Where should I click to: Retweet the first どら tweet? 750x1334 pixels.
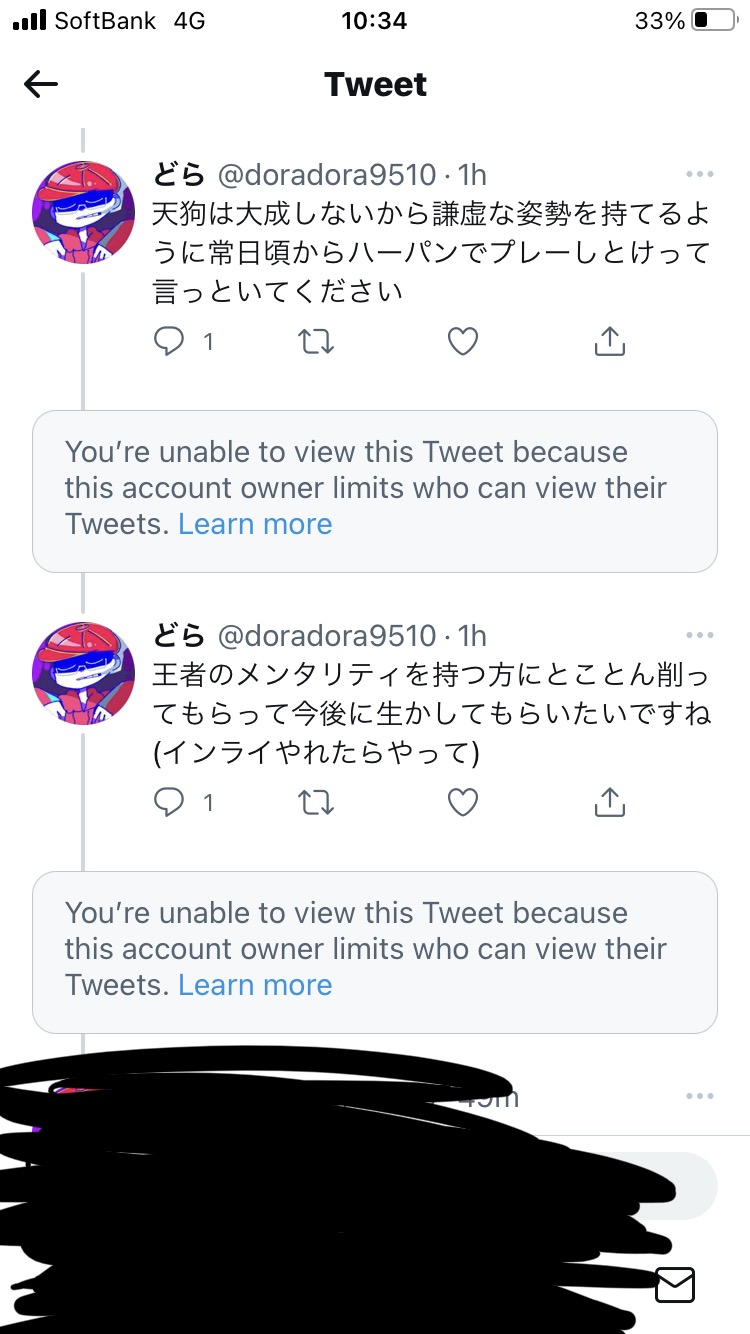pyautogui.click(x=317, y=342)
